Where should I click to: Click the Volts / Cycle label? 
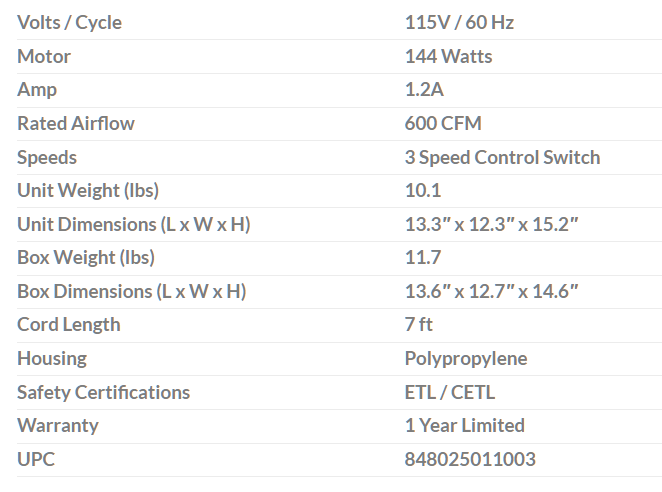69,22
